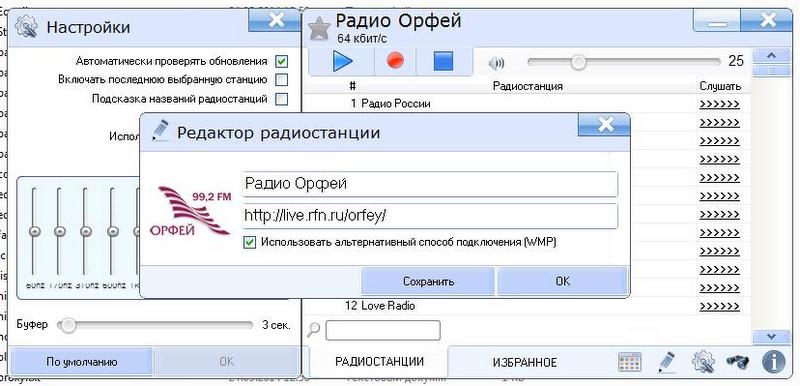Select the Радио России row
The image size is (800, 386).
click(528, 104)
